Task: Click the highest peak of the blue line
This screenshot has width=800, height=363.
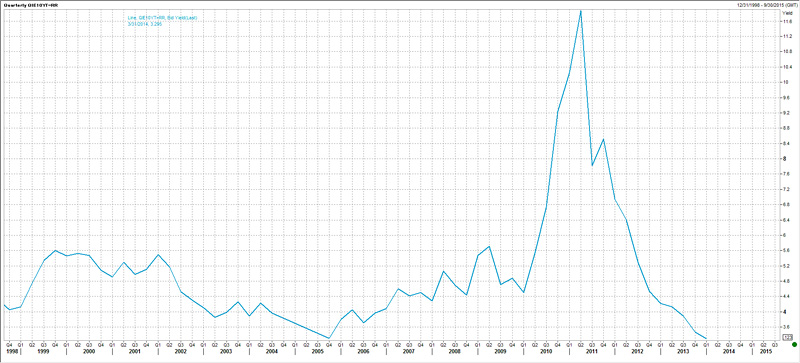Action: pyautogui.click(x=581, y=11)
